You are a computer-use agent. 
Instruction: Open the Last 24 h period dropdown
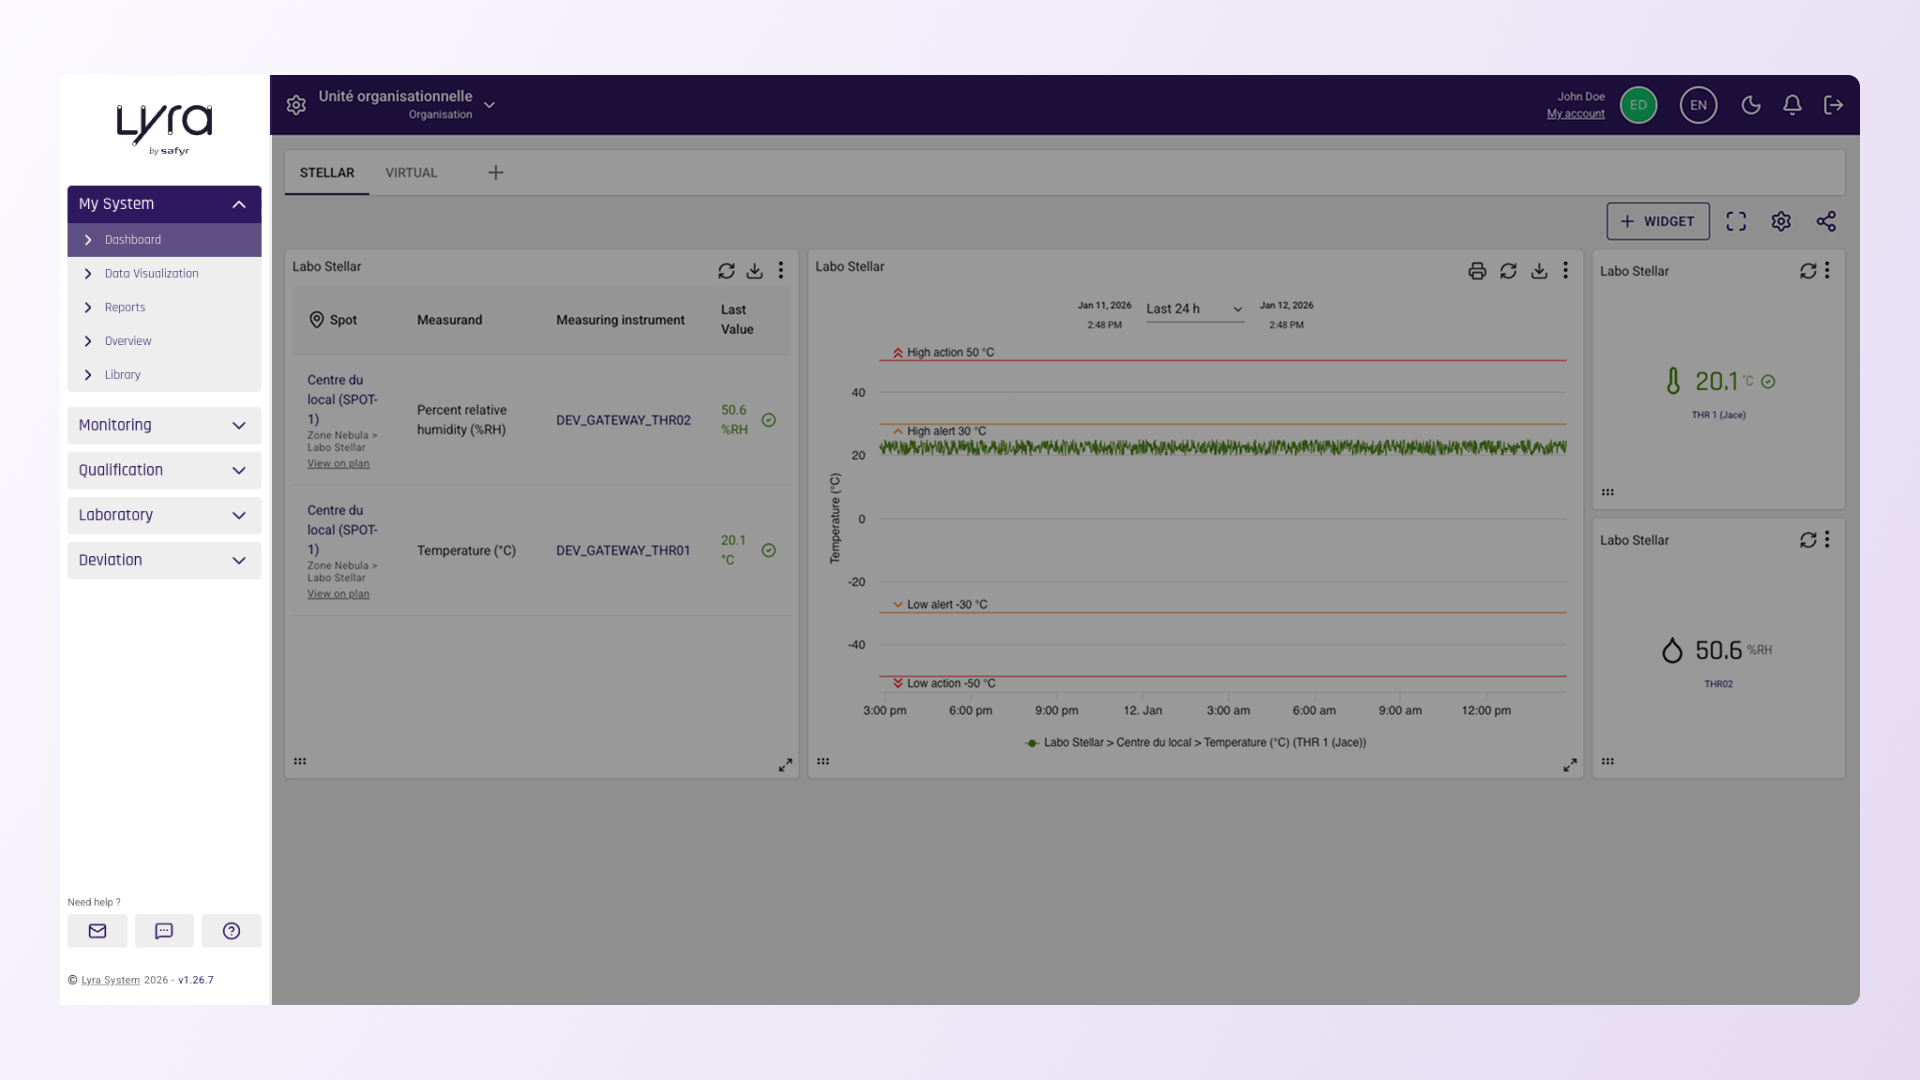click(x=1195, y=309)
